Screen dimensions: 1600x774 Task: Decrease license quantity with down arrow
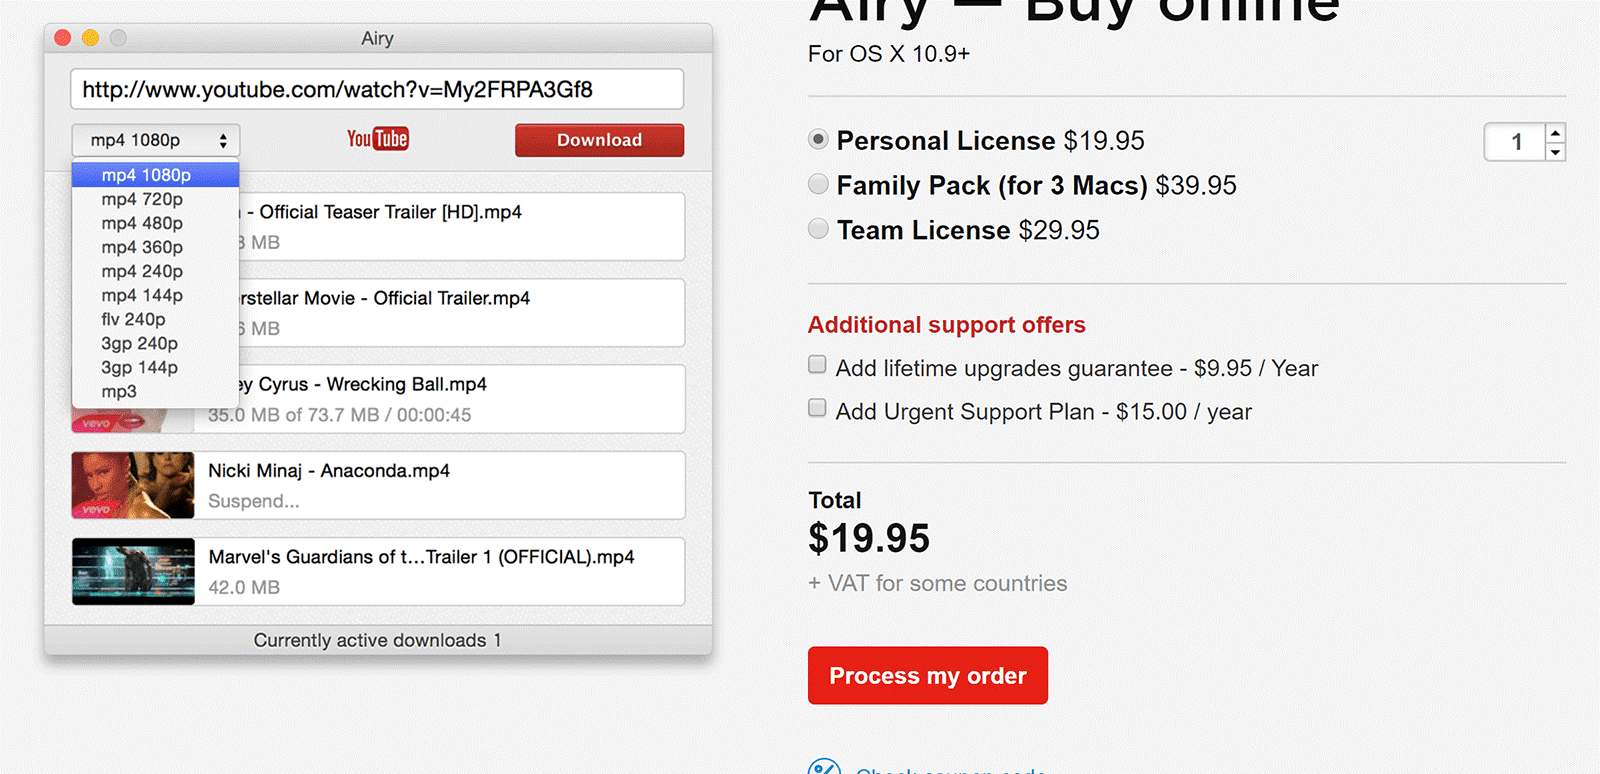1555,152
